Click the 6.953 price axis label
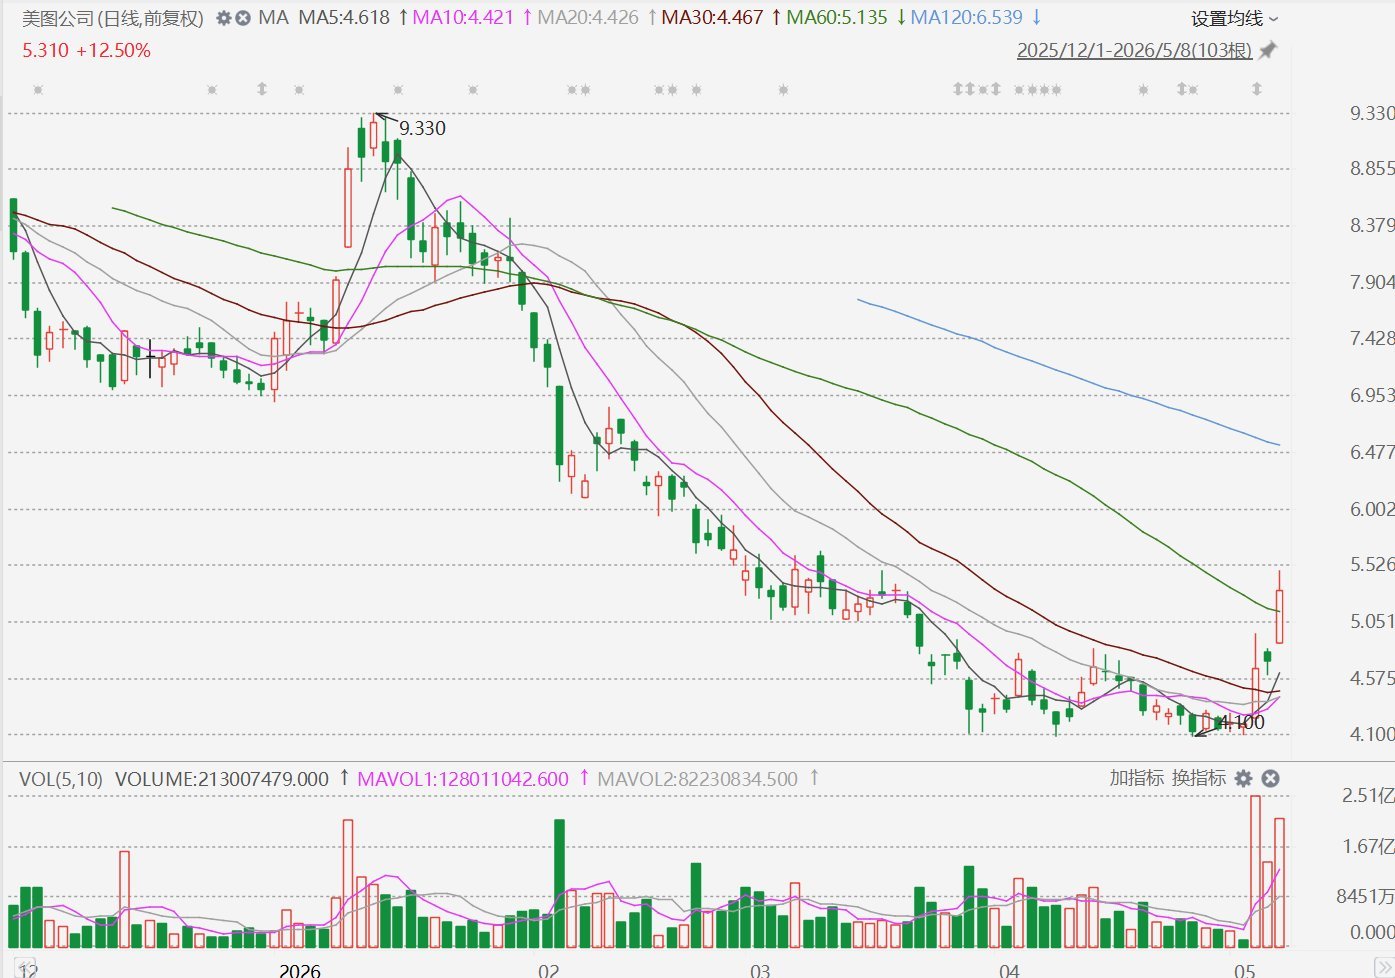Image resolution: width=1395 pixels, height=978 pixels. tap(1372, 395)
